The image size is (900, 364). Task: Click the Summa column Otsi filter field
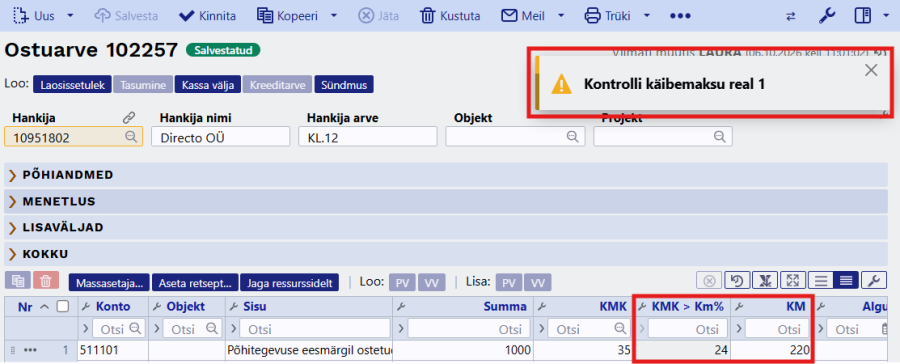[x=470, y=329]
